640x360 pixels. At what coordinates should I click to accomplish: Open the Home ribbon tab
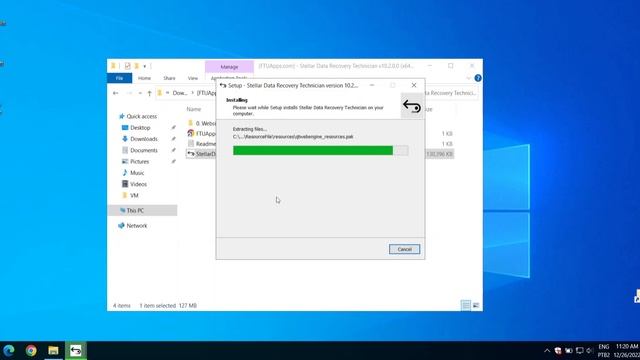point(144,78)
